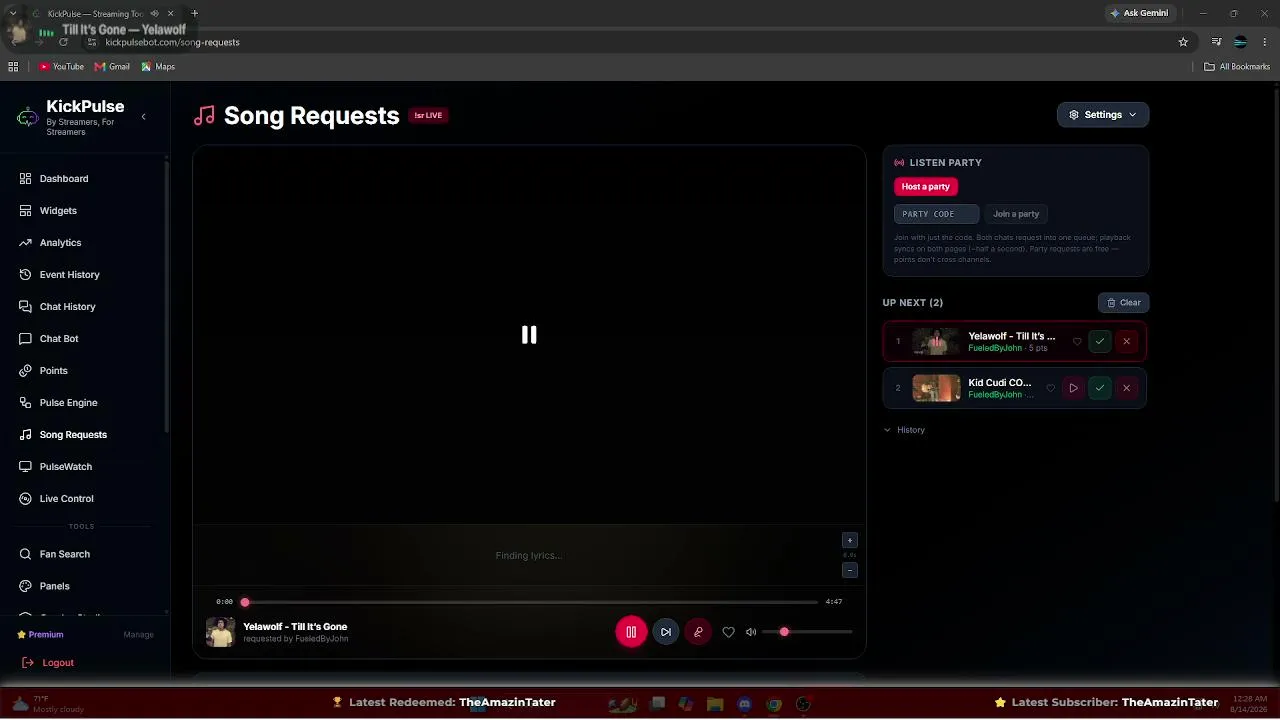1280x720 pixels.
Task: Click the Pulse Engine lightning icon
Action: [x=26, y=403]
